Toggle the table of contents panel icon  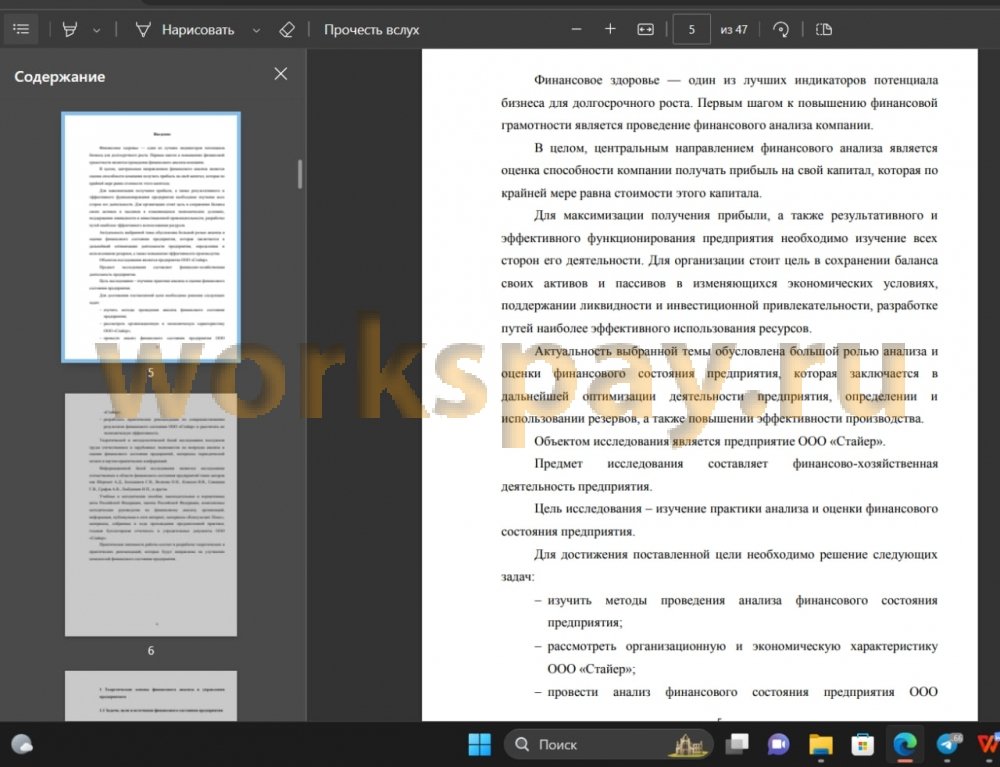[x=21, y=29]
